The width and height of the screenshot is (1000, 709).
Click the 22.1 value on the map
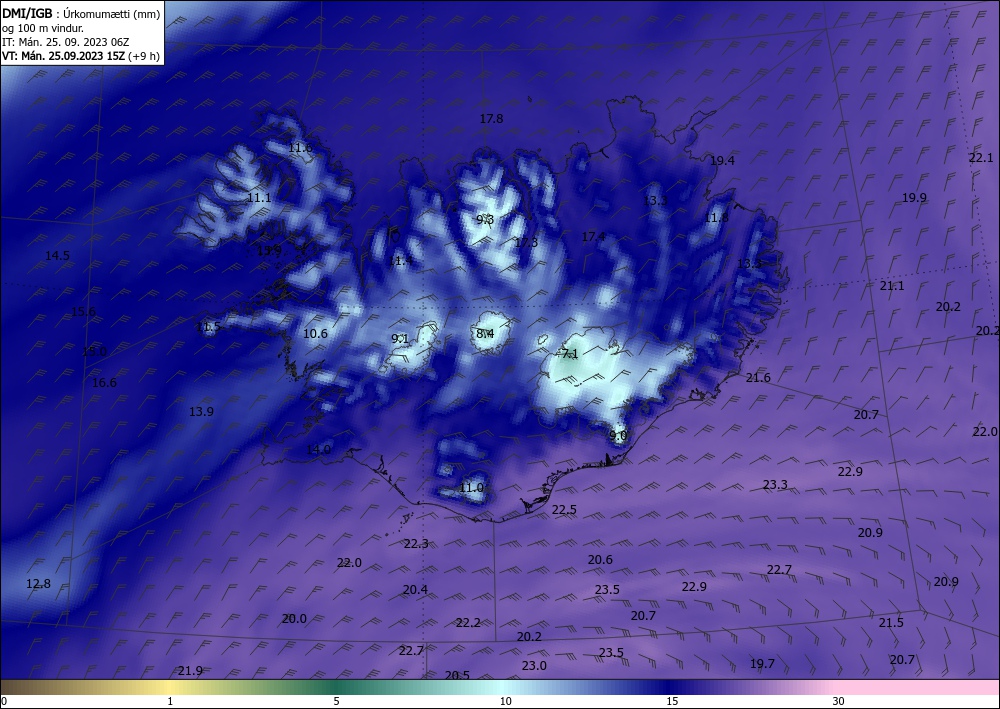(x=981, y=157)
